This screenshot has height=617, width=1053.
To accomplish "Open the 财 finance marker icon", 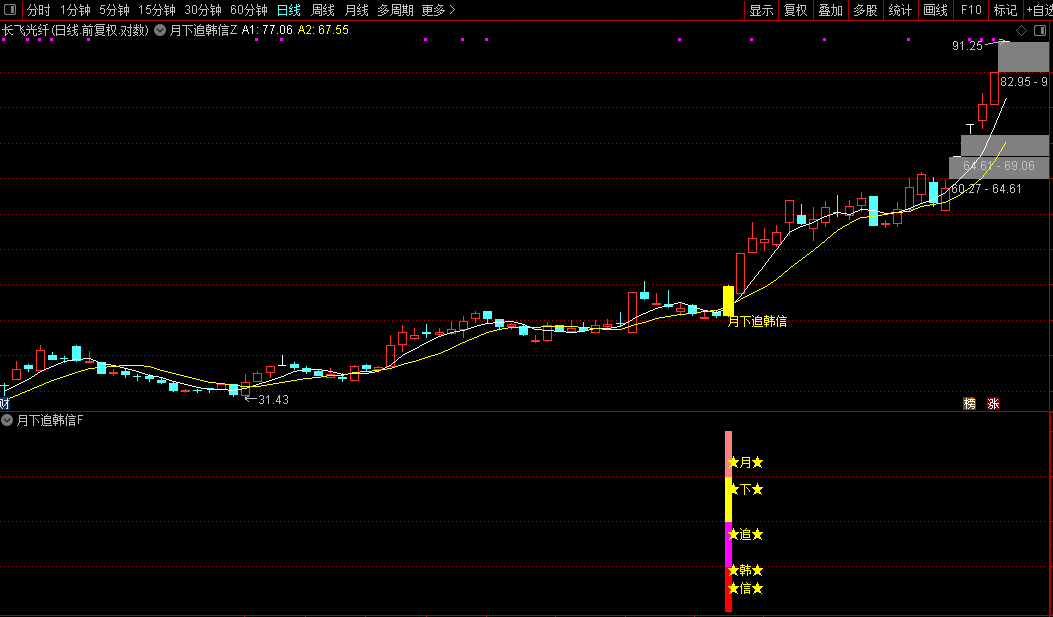I will pyautogui.click(x=5, y=404).
